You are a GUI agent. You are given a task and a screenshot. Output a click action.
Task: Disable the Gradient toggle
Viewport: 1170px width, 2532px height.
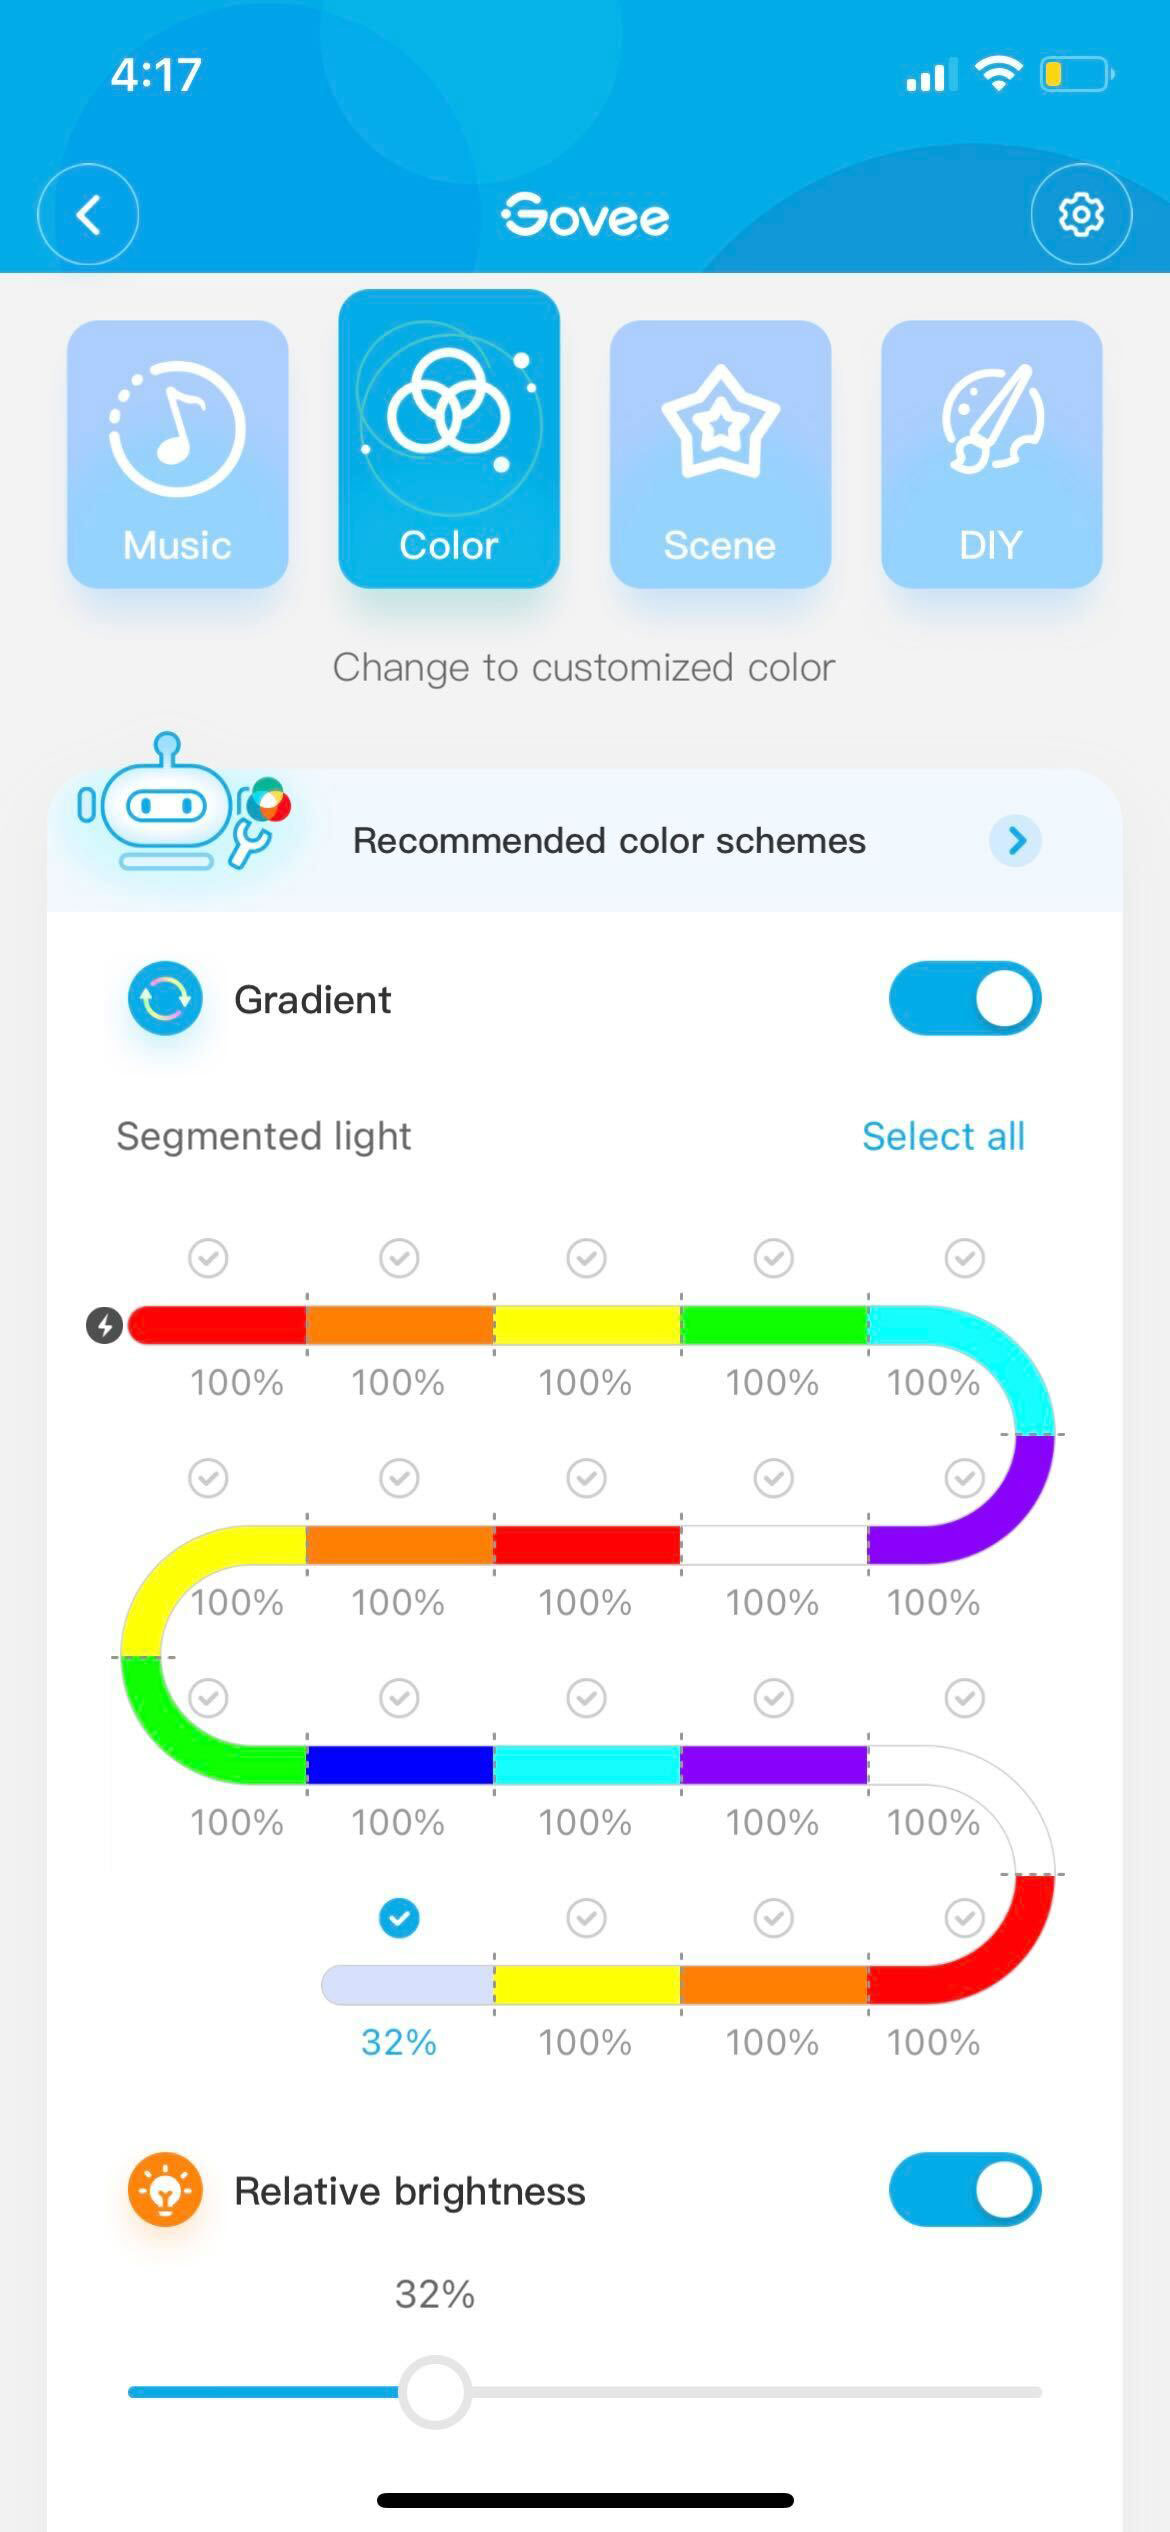(964, 998)
